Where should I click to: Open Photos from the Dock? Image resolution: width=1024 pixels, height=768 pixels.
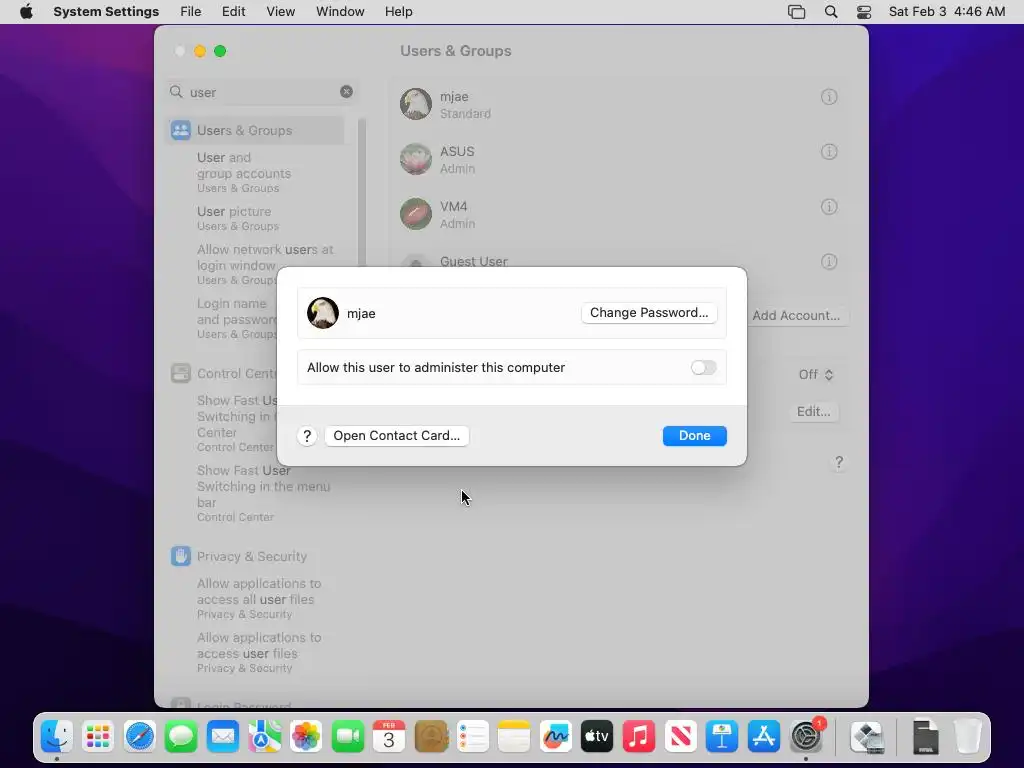click(x=306, y=737)
